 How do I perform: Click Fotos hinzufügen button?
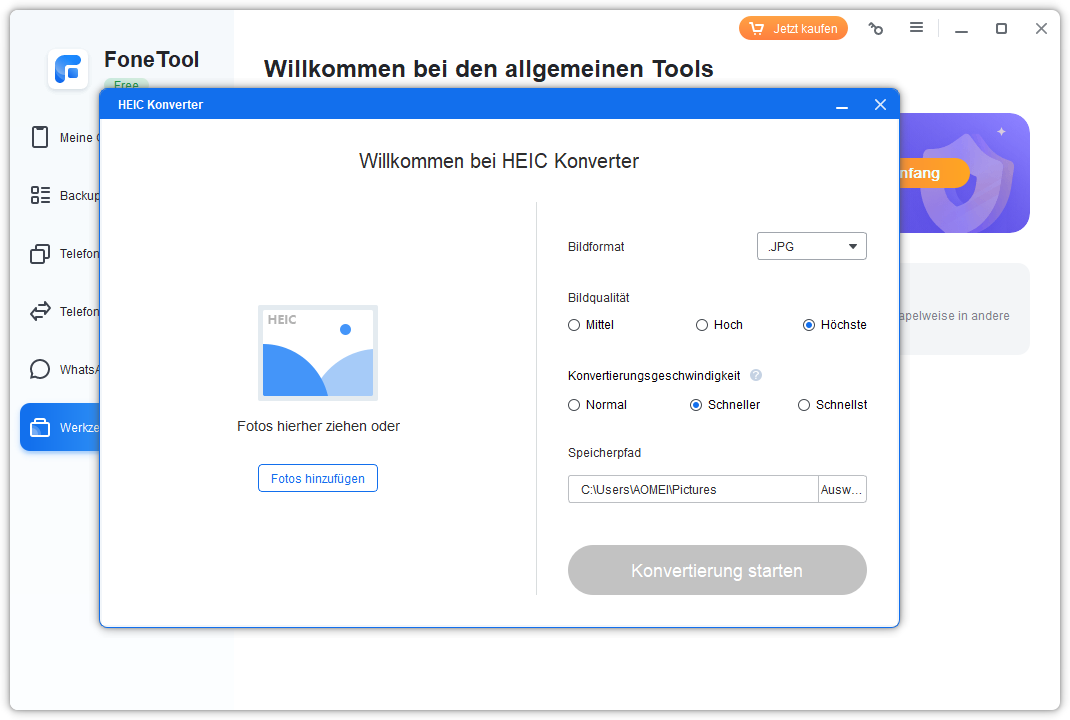(x=318, y=478)
